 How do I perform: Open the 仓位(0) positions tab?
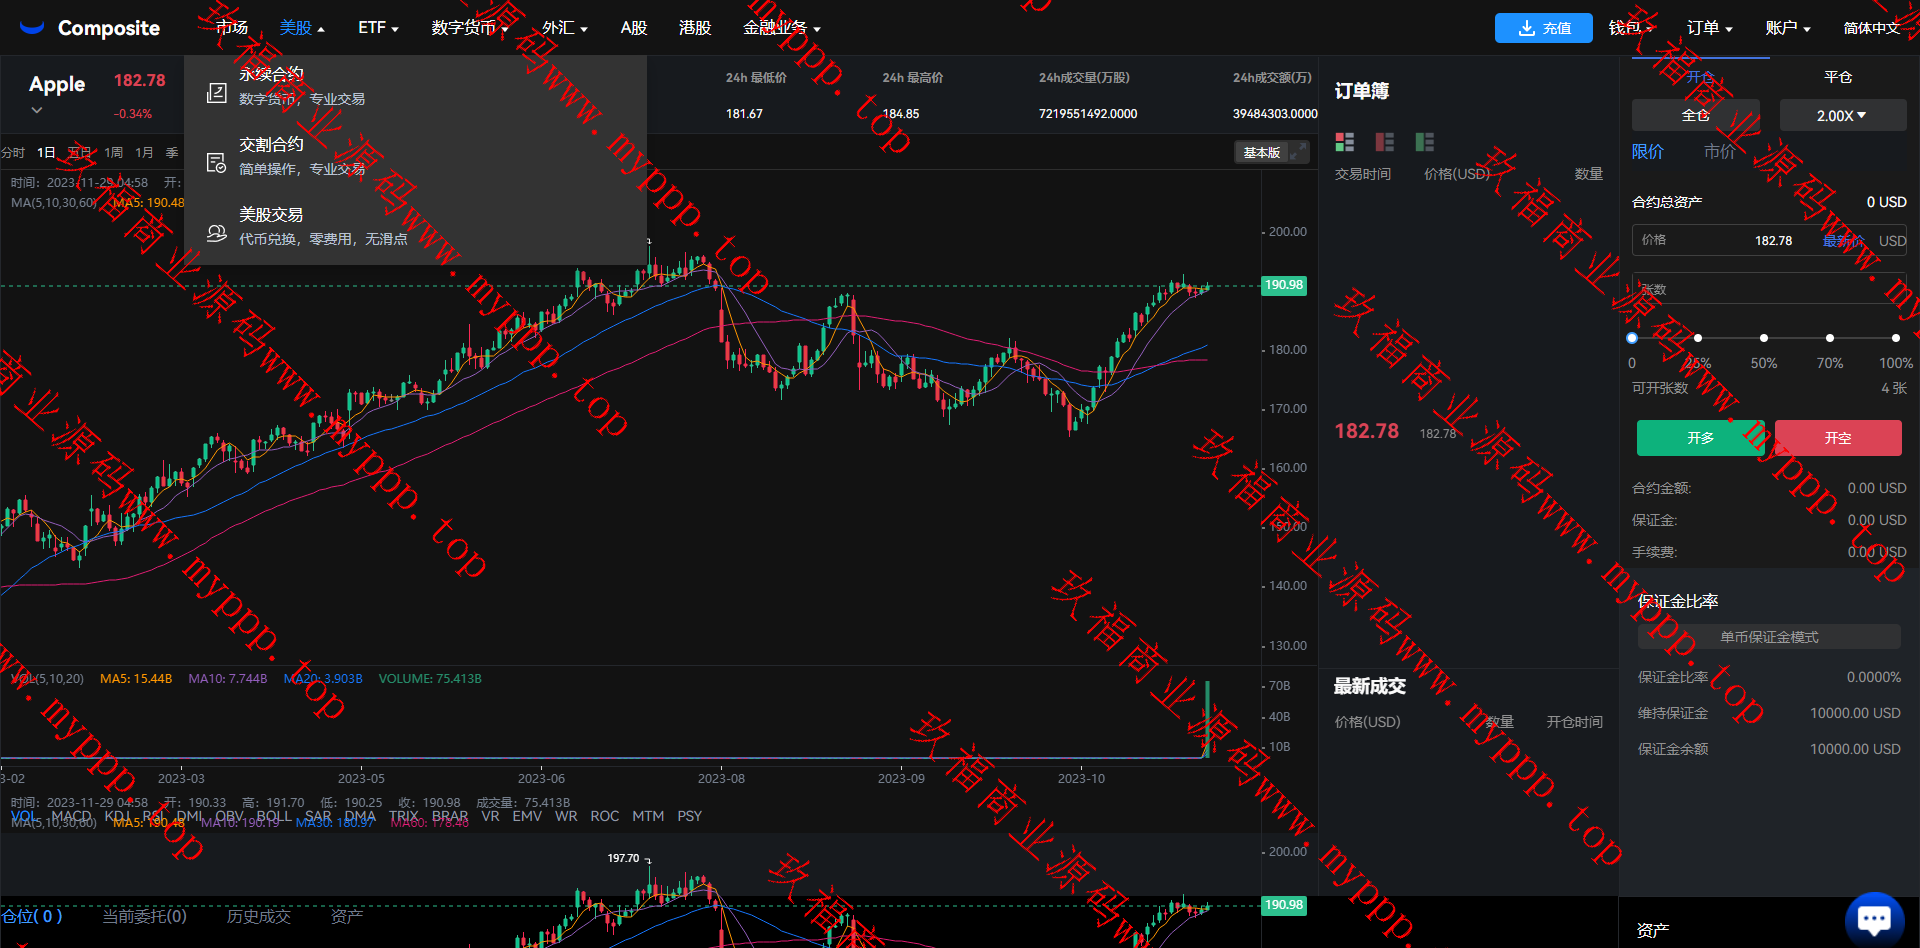click(x=32, y=916)
